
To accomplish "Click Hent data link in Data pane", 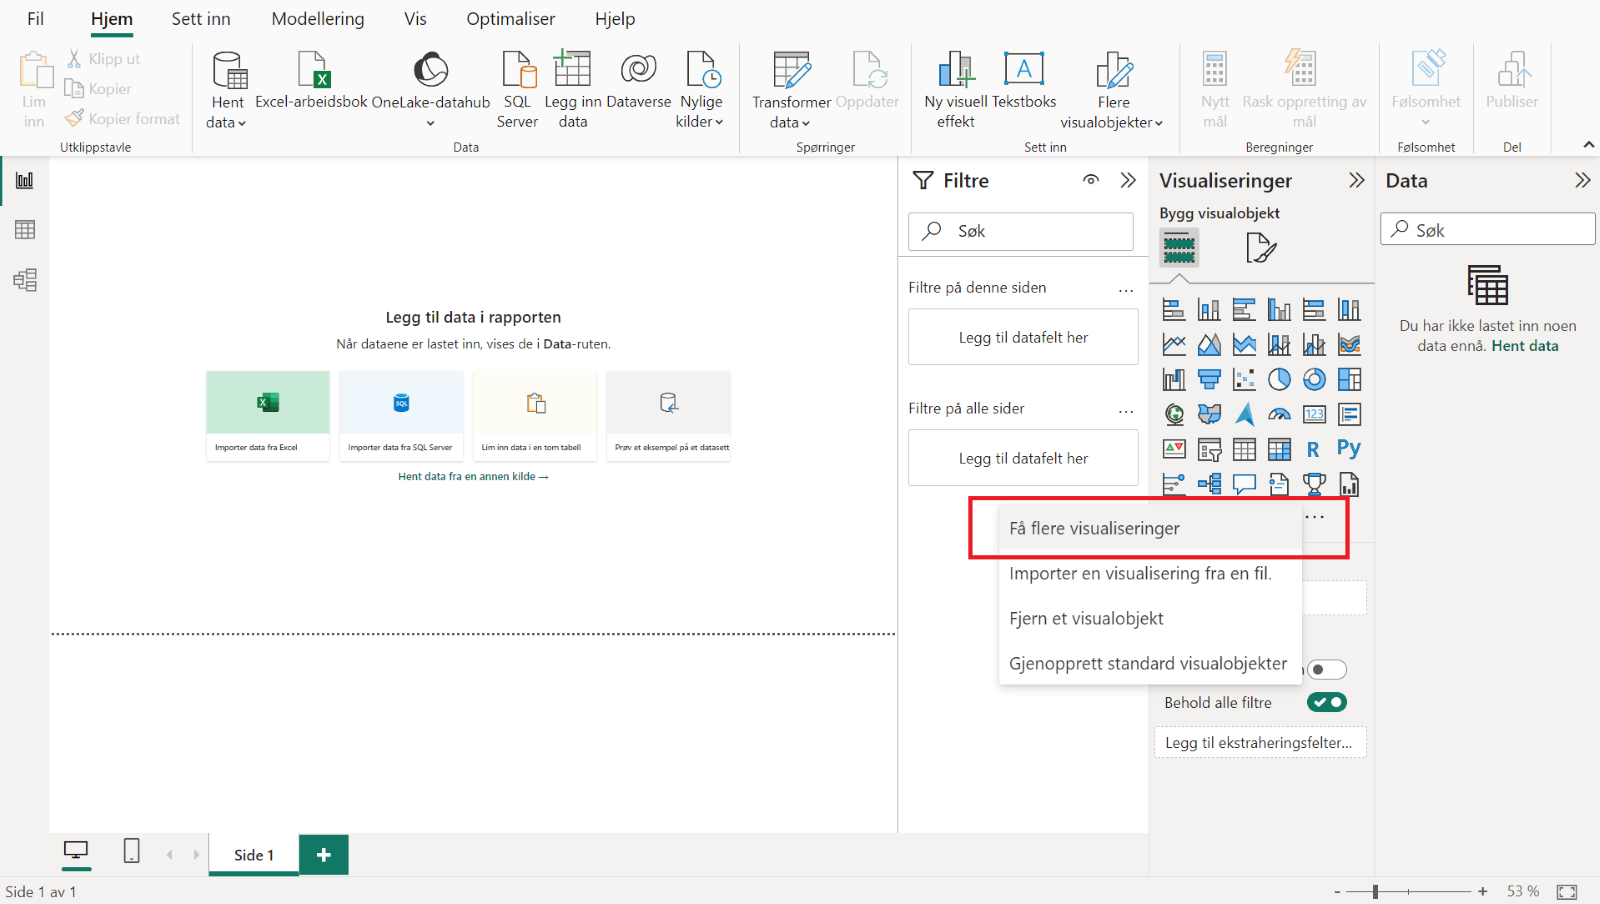I will (1525, 346).
